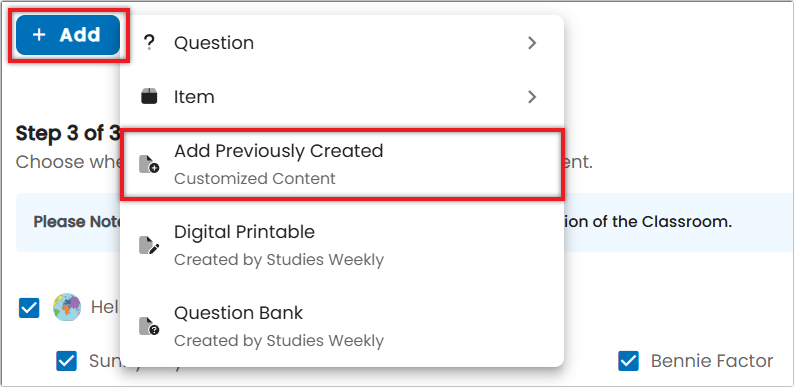Click the globe avatar icon beside checkbox

[67, 307]
